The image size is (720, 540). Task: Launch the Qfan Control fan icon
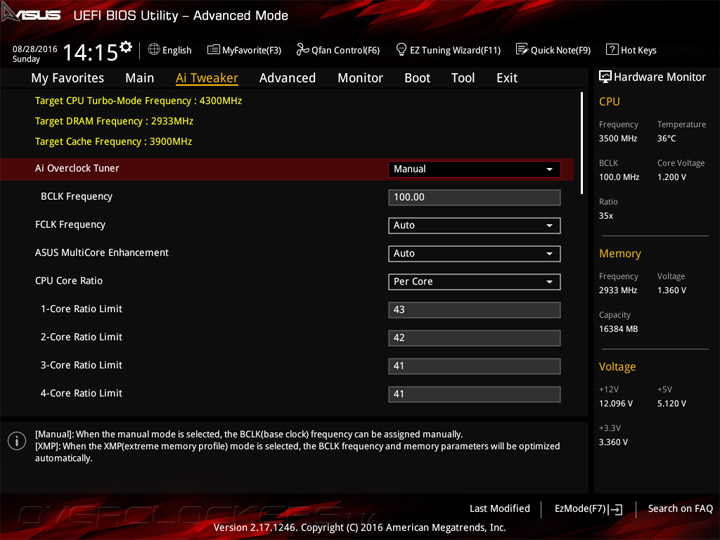tap(302, 49)
